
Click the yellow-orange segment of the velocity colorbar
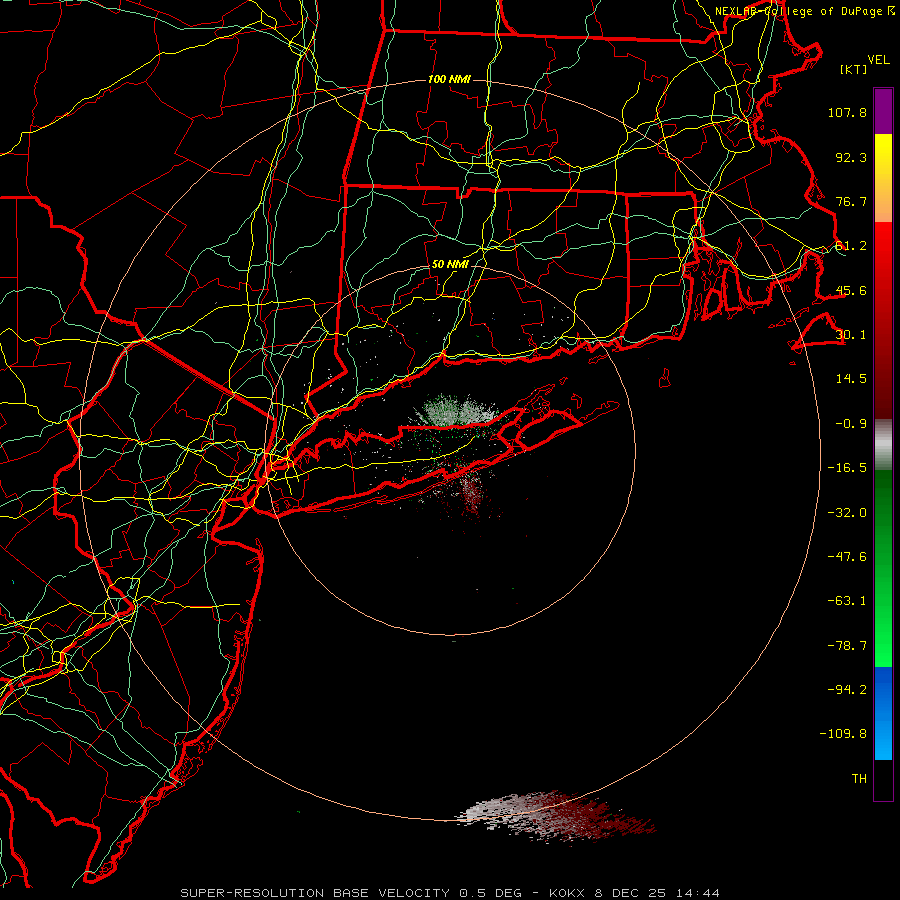(883, 178)
